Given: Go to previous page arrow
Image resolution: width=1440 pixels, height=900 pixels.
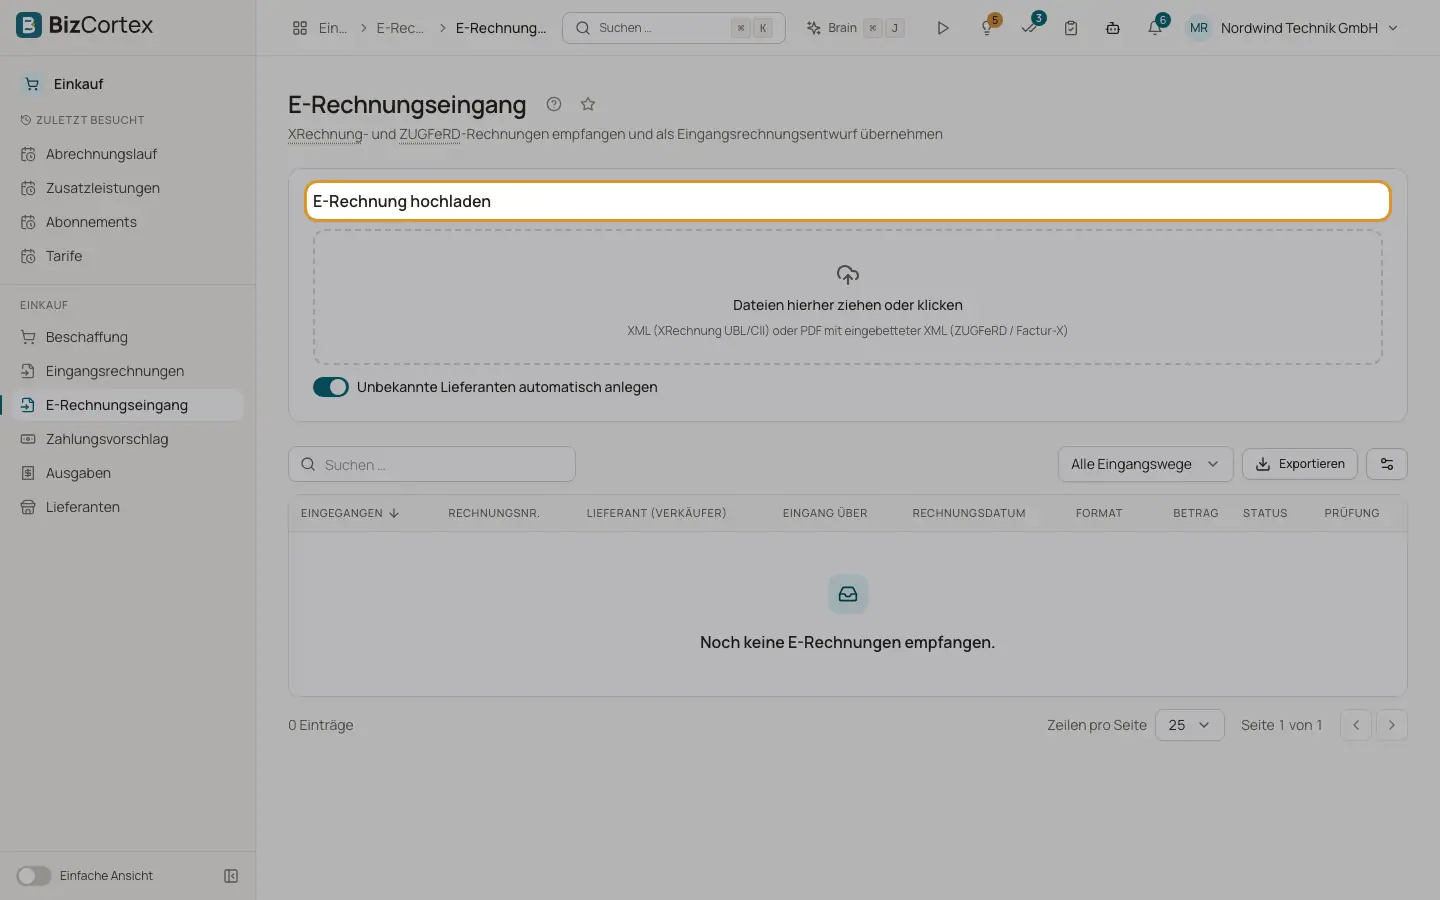Looking at the screenshot, I should point(1356,725).
